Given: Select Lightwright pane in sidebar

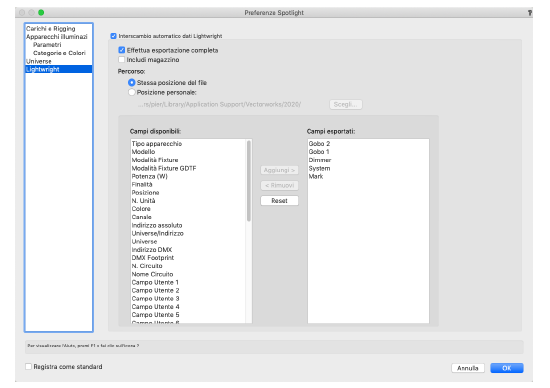Looking at the screenshot, I should coord(59,69).
